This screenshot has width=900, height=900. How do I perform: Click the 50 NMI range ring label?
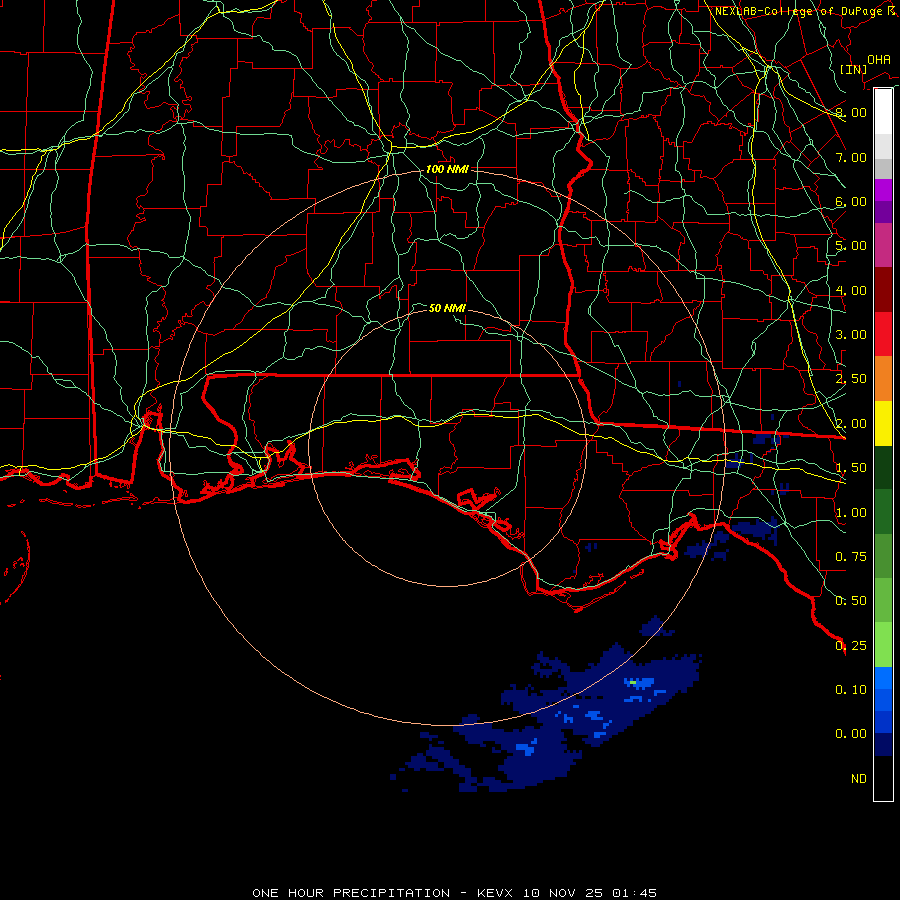click(x=447, y=308)
